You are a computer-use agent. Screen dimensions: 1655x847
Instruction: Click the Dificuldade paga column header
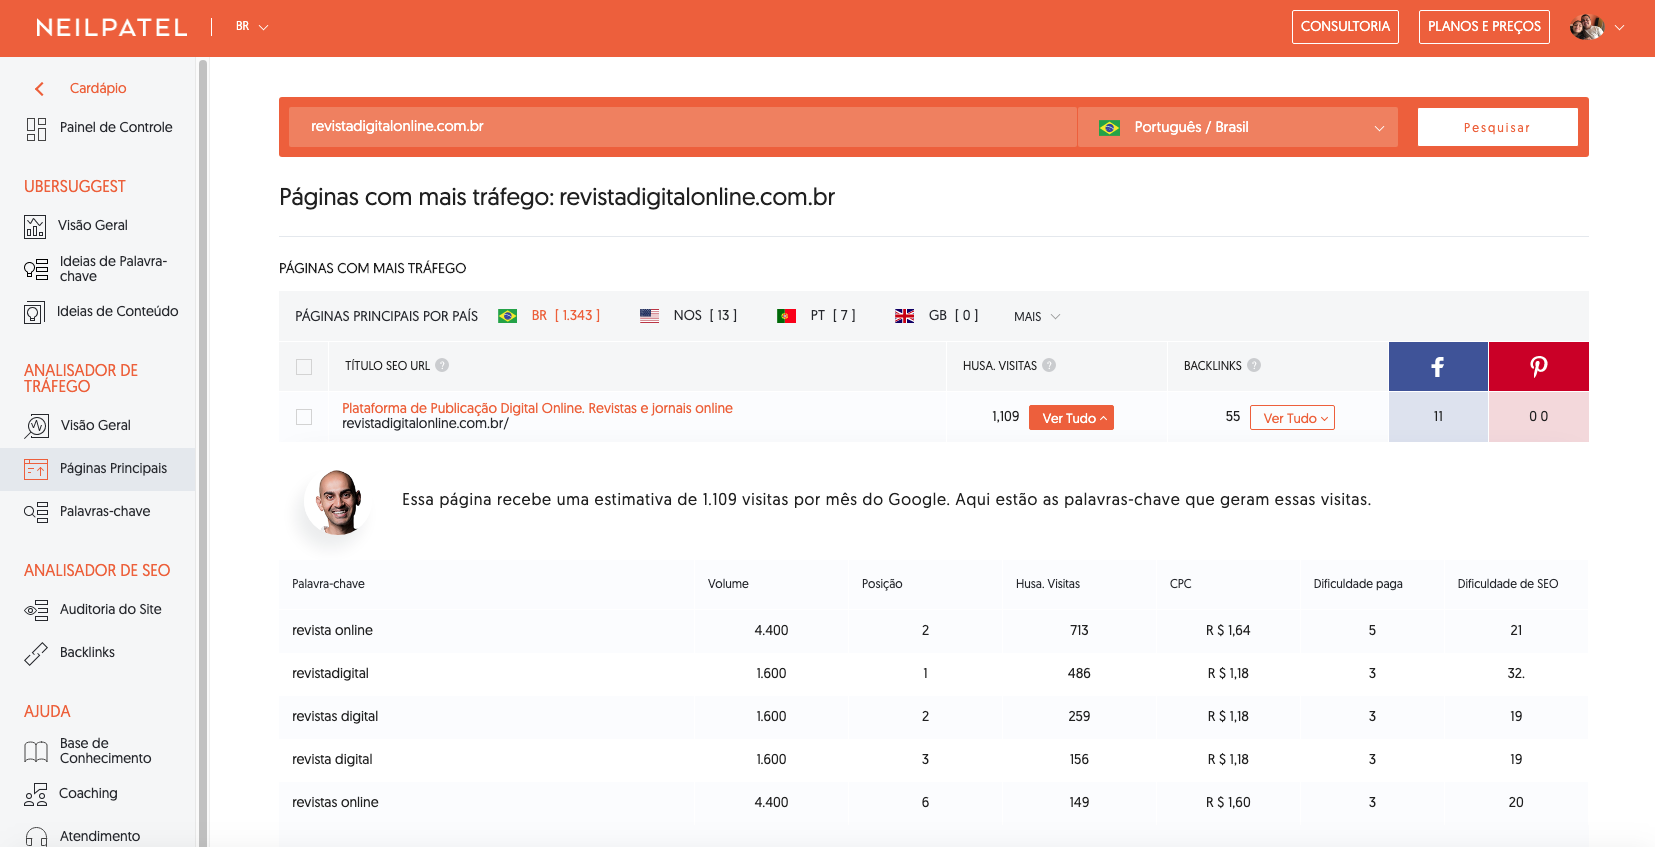pos(1358,584)
